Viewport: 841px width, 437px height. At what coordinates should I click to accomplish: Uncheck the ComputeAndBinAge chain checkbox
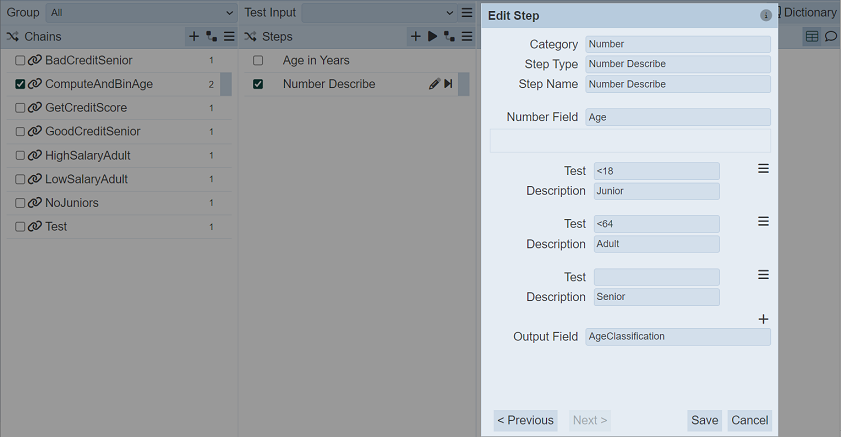21,84
